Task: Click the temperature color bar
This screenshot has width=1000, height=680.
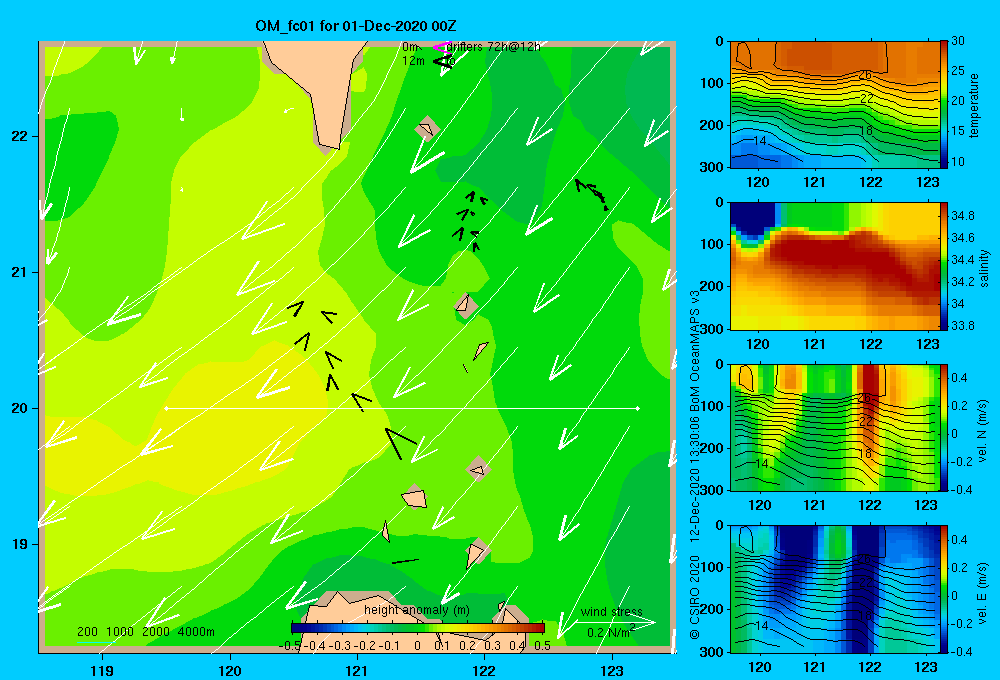Action: [944, 105]
